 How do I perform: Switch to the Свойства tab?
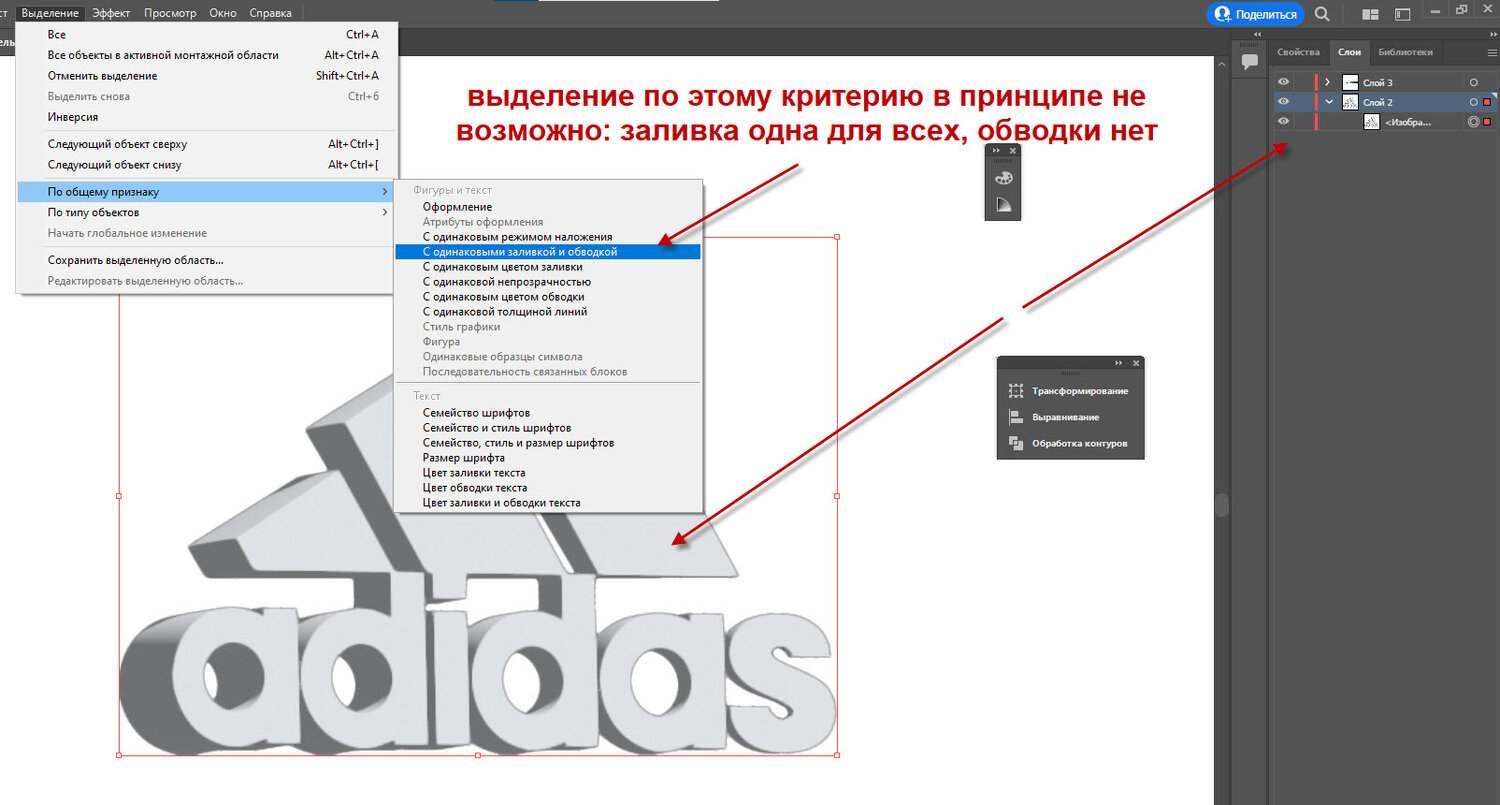point(1298,52)
